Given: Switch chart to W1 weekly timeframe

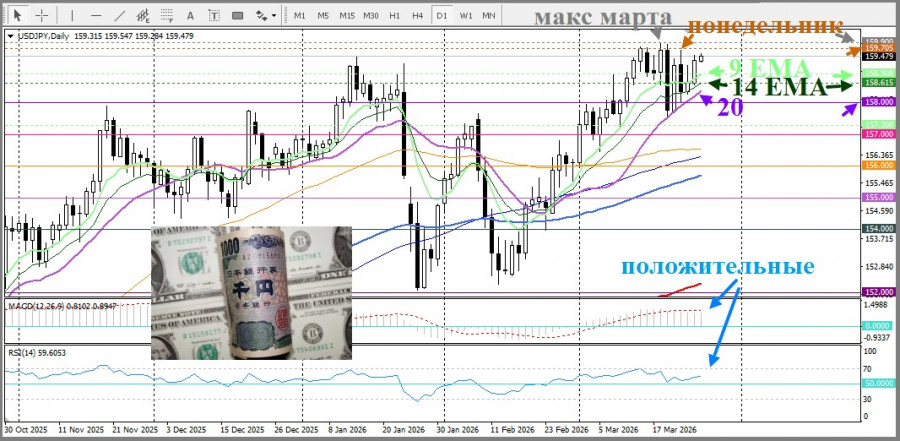Looking at the screenshot, I should [x=465, y=16].
